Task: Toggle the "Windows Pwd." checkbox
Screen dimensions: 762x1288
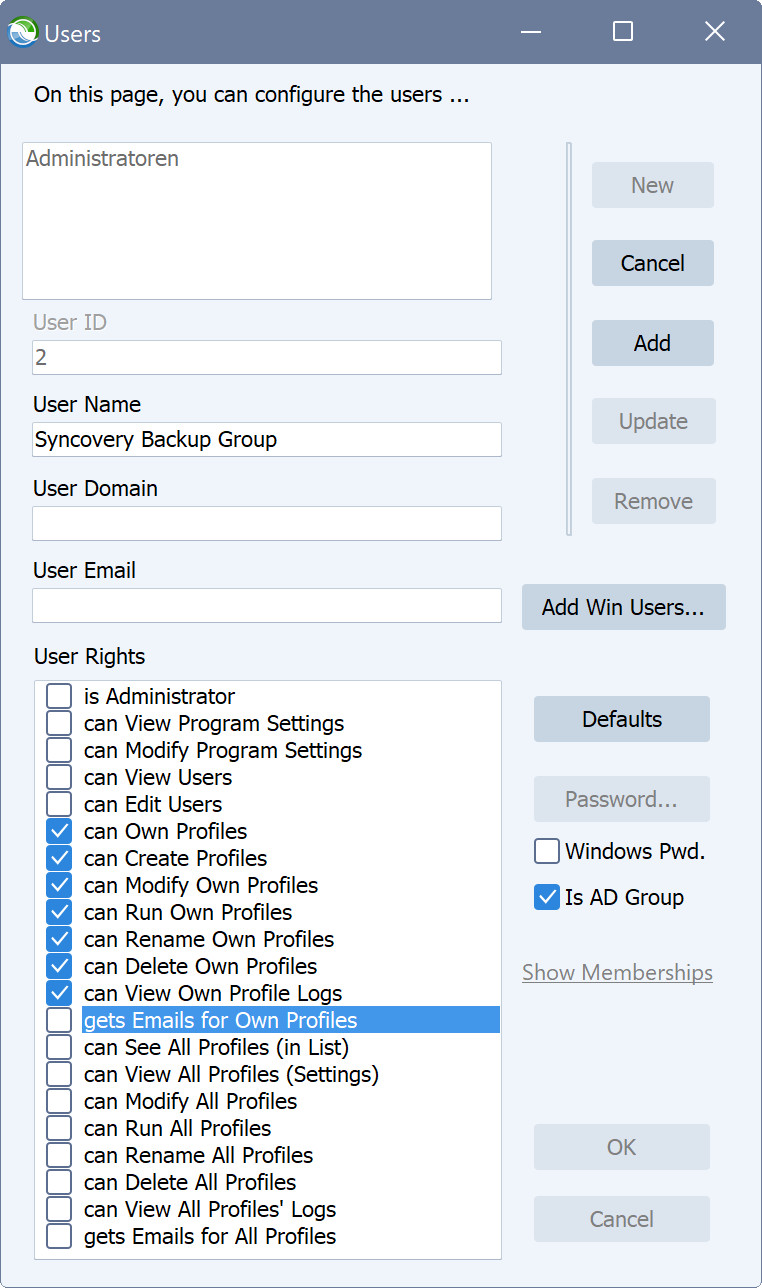Action: pyautogui.click(x=546, y=851)
